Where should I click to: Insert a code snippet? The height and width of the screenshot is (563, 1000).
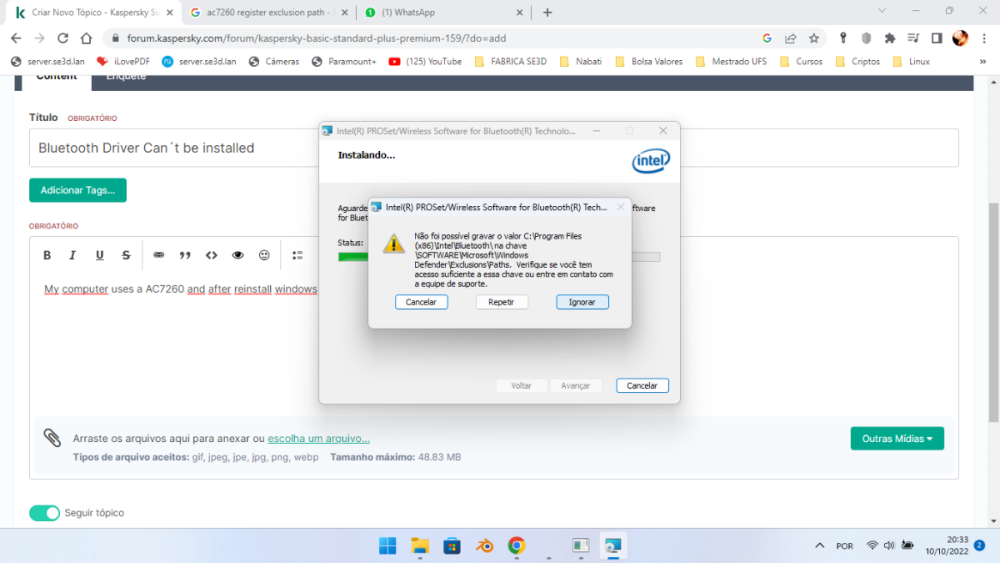point(212,255)
